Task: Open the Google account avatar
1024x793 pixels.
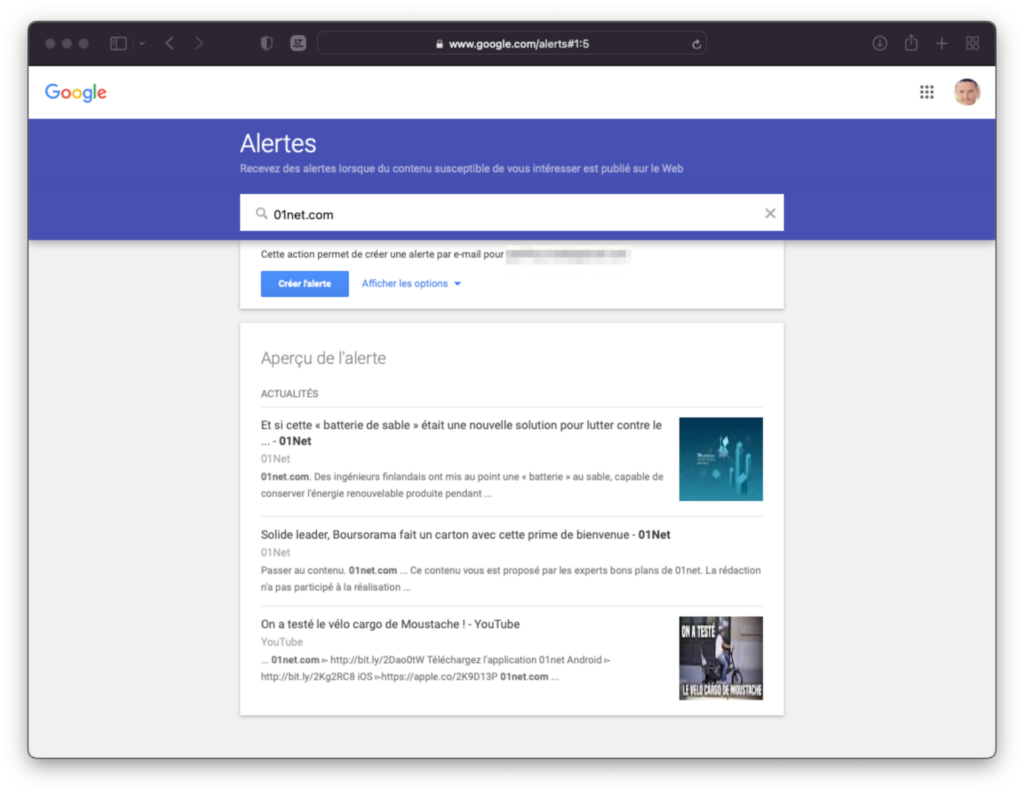Action: [x=967, y=92]
